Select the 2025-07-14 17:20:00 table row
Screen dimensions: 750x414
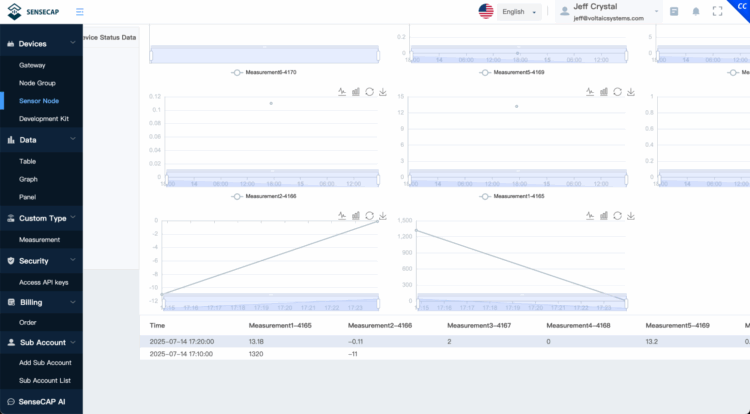click(400, 340)
